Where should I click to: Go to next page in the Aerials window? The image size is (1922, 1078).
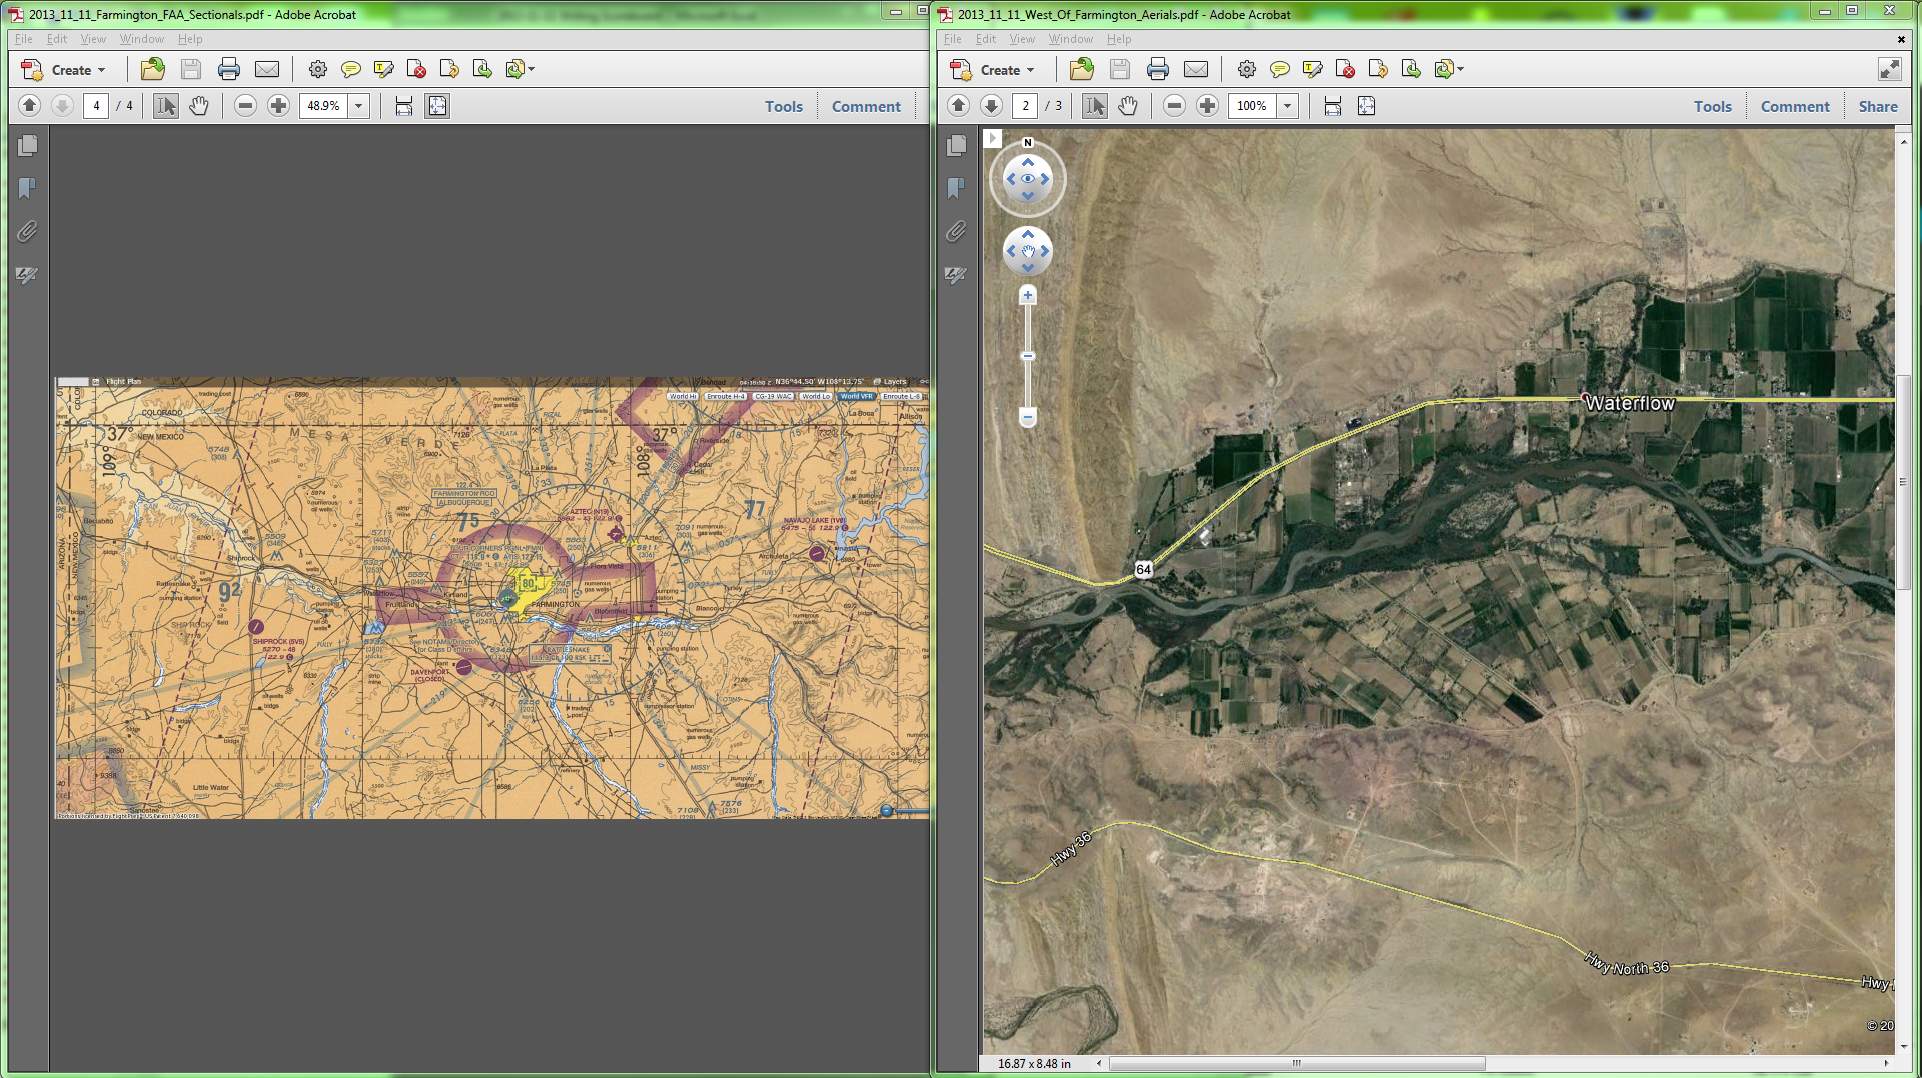click(991, 106)
